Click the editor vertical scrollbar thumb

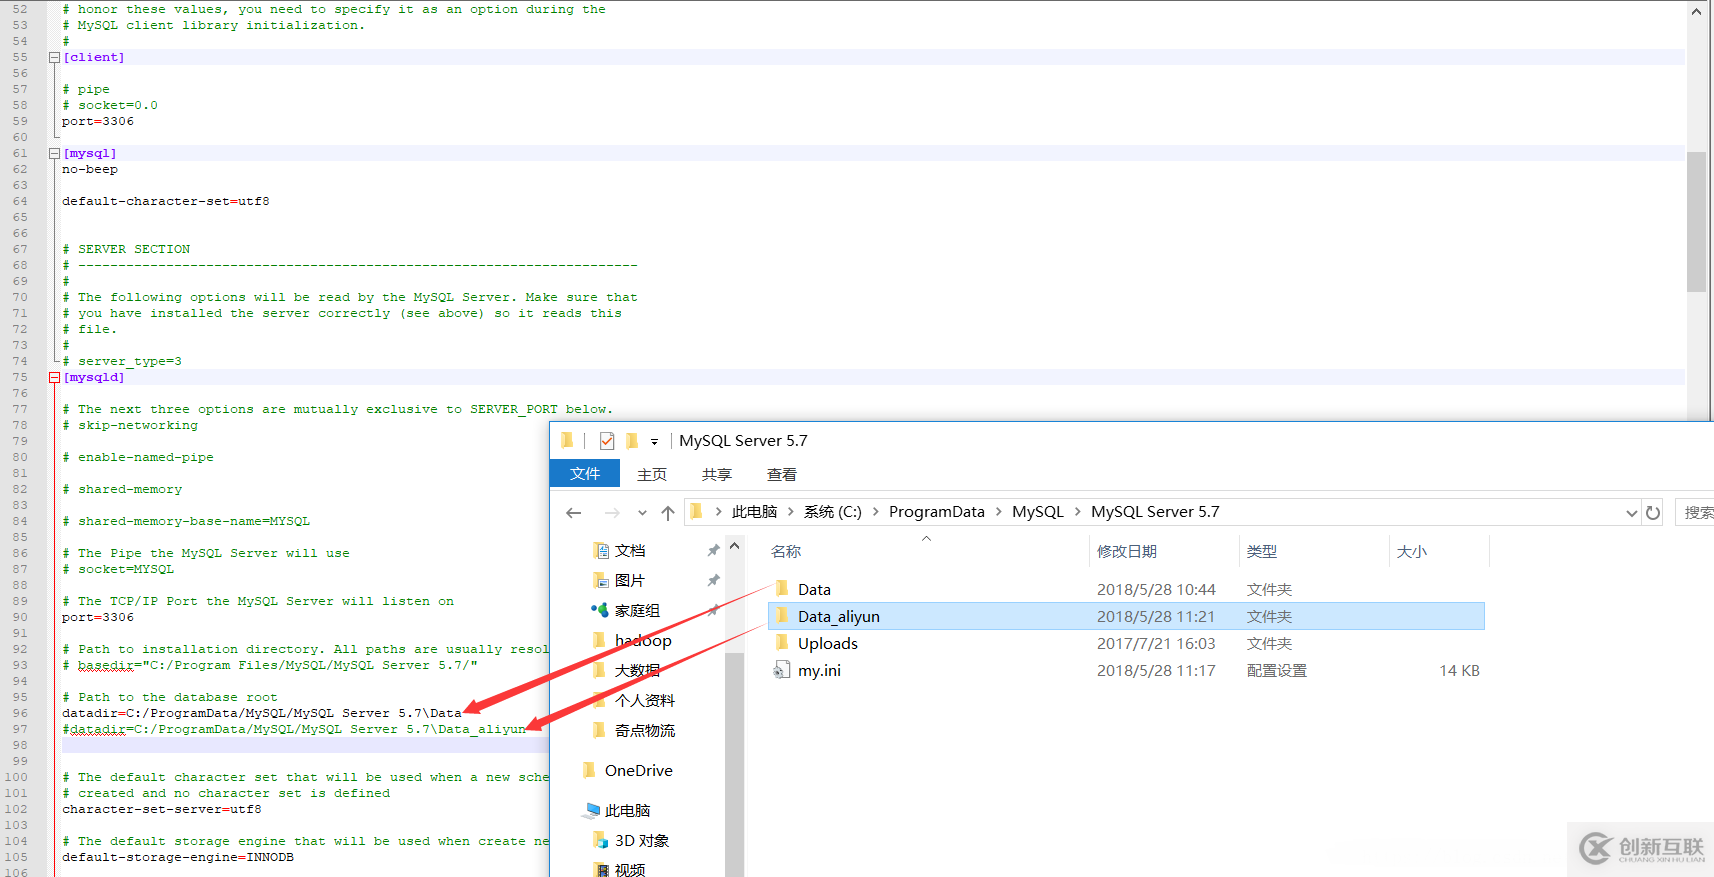click(1696, 221)
